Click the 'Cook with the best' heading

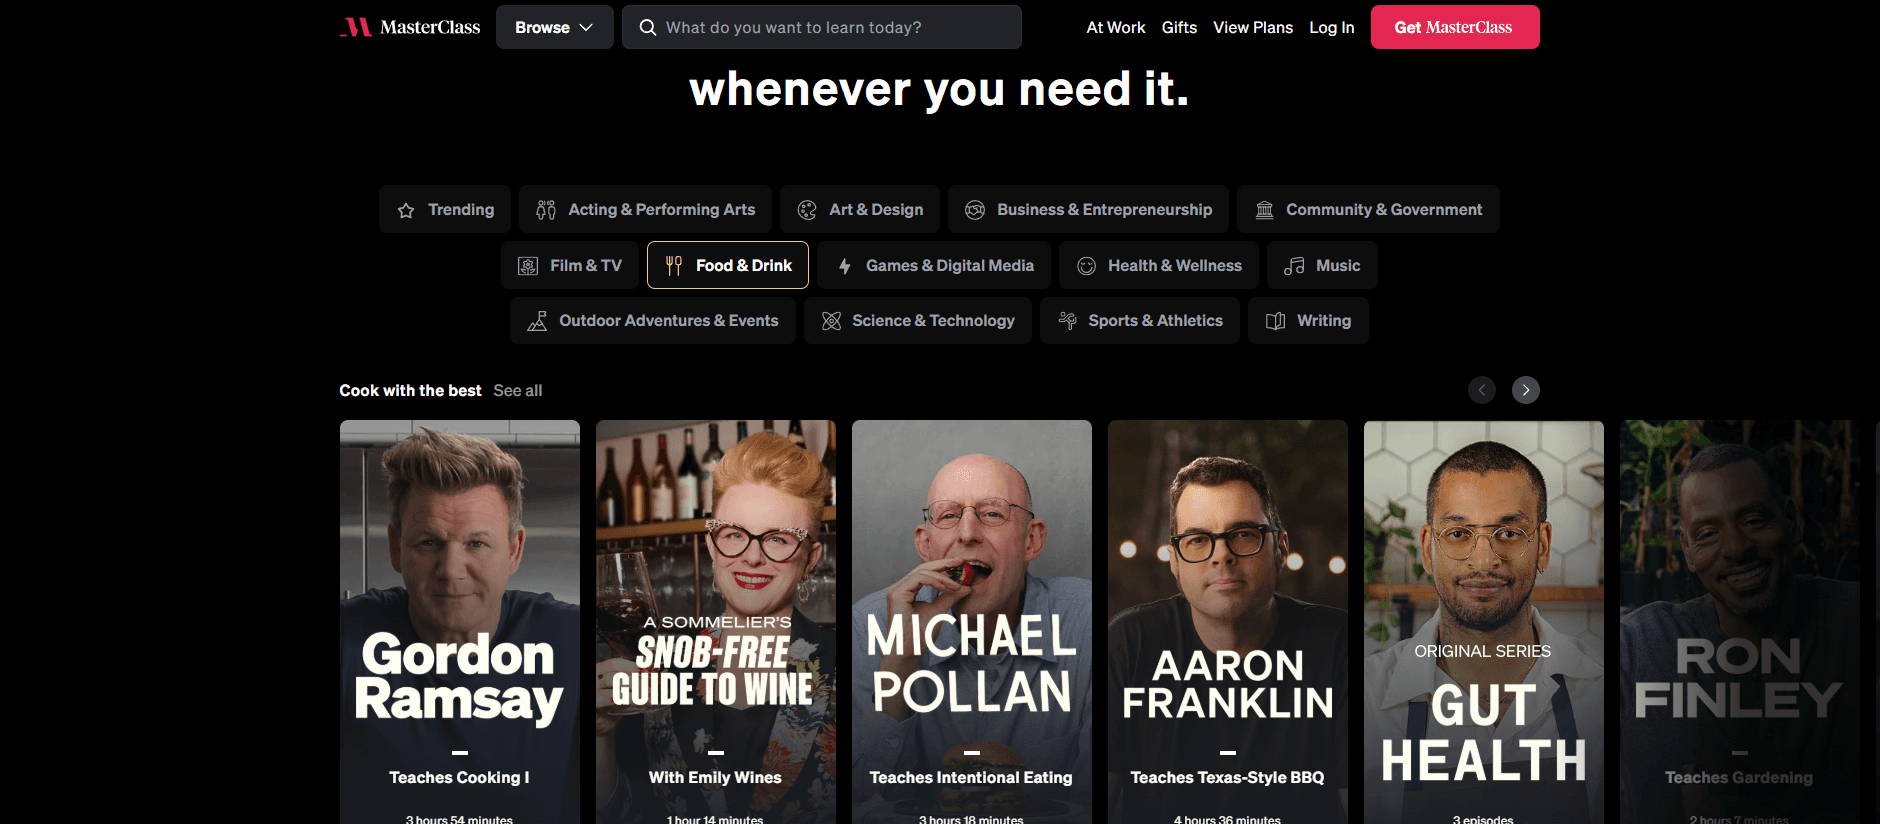(410, 390)
